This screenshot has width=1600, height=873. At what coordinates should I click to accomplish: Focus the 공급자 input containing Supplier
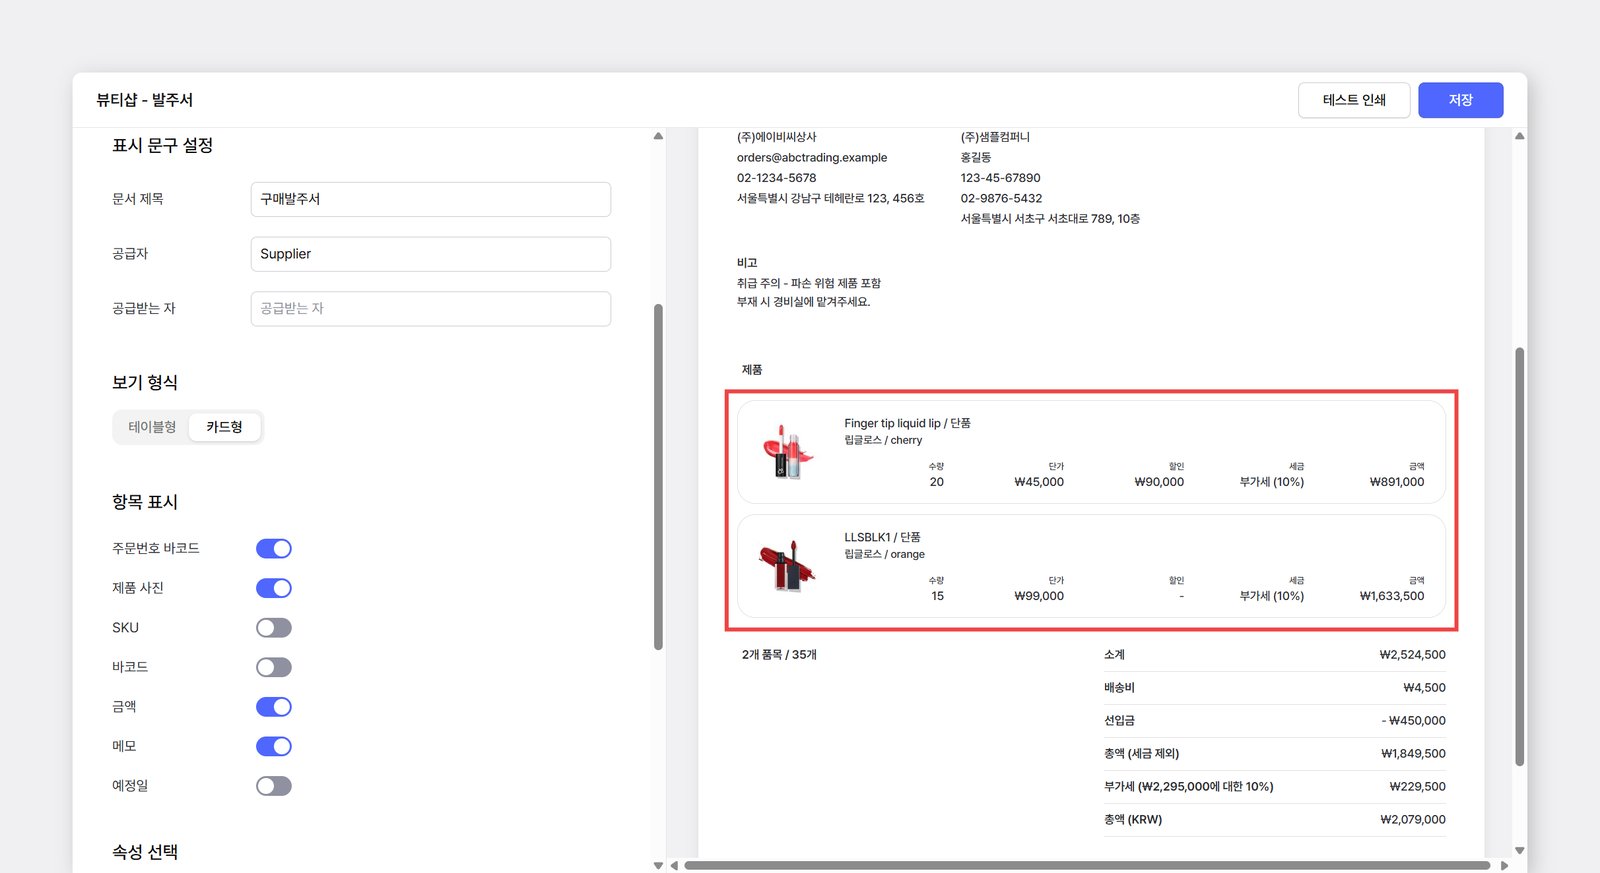[x=430, y=254]
